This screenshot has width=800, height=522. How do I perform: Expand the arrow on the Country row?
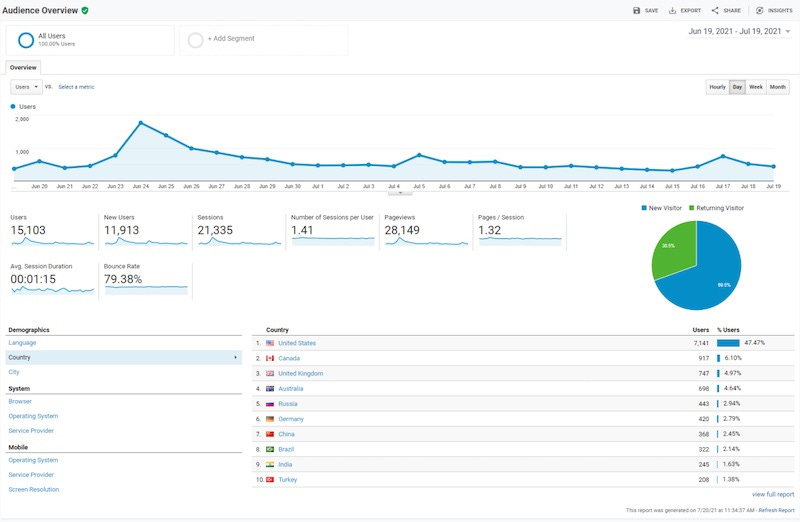coord(235,357)
